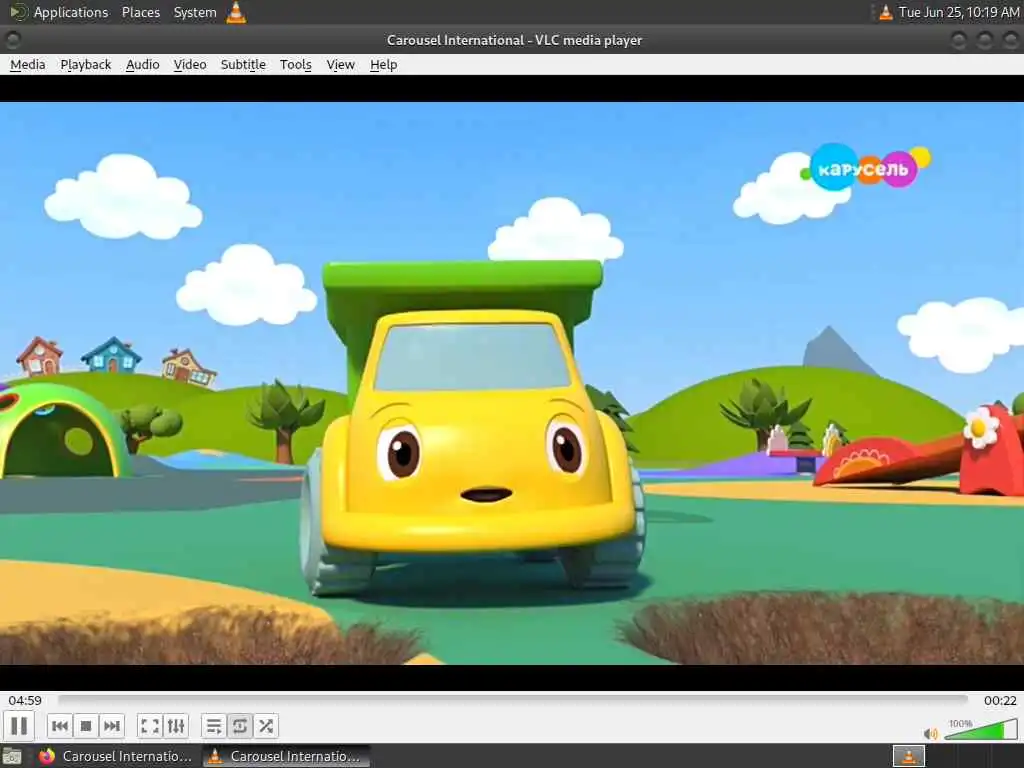The width and height of the screenshot is (1024, 768).
Task: Select VLC Carousel International taskbar entry
Action: pos(286,756)
